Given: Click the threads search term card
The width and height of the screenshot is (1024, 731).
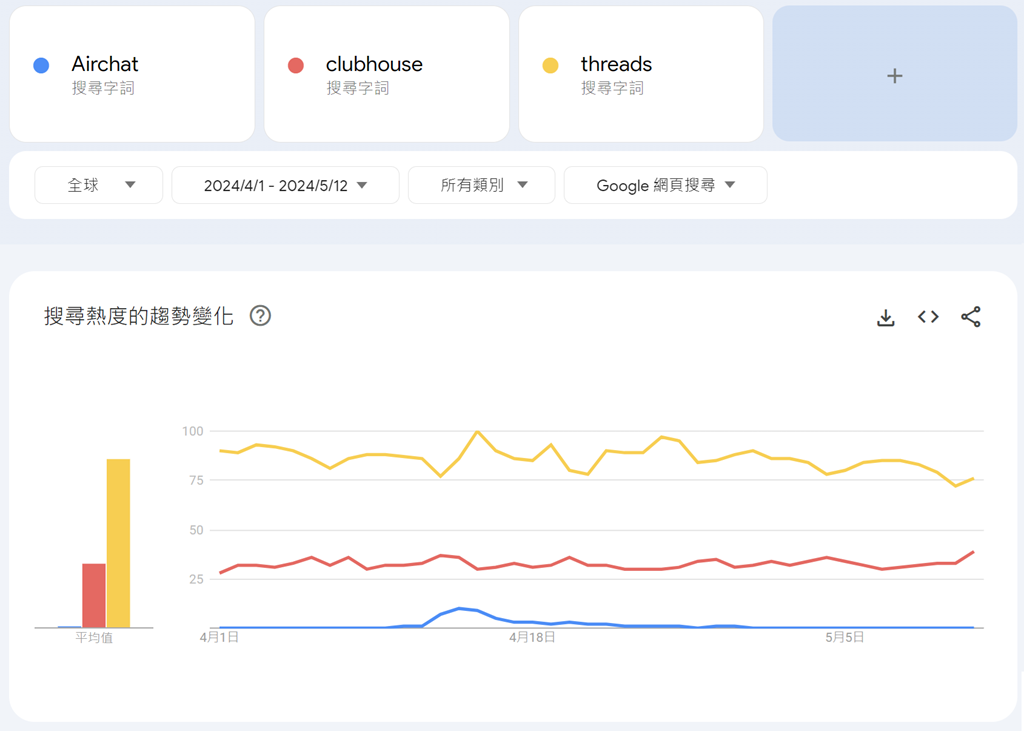Looking at the screenshot, I should click(x=640, y=75).
